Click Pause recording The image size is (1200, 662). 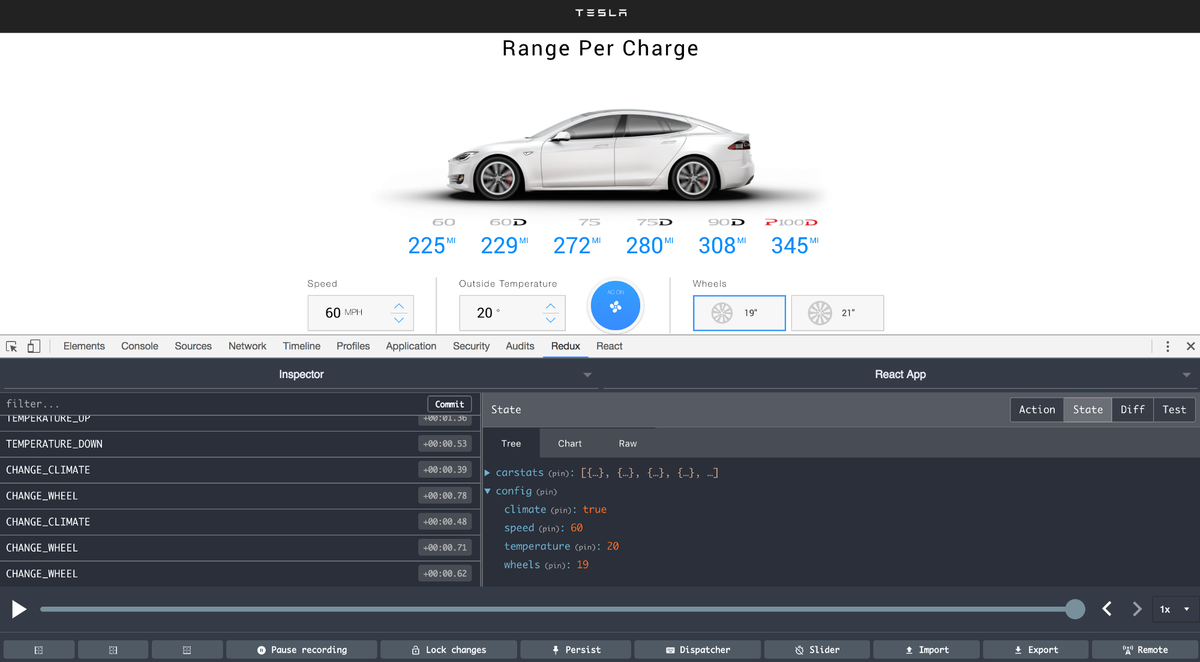click(302, 650)
